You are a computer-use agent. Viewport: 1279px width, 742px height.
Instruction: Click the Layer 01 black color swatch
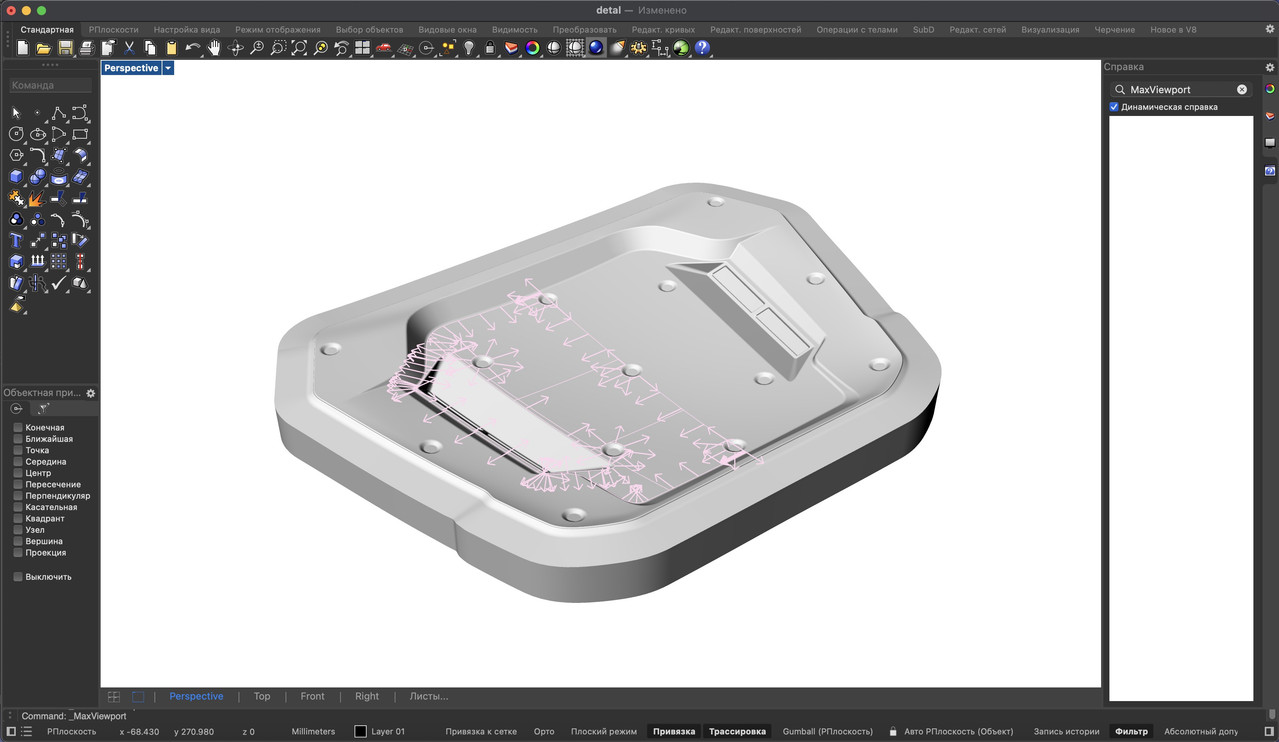tap(361, 732)
